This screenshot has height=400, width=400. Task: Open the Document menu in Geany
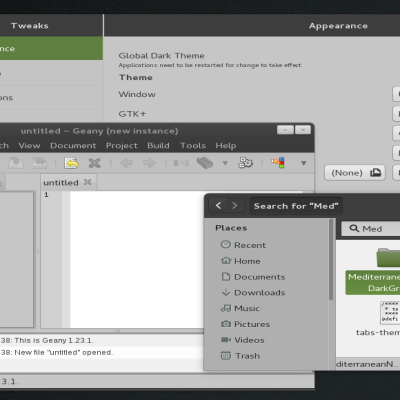[x=73, y=146]
